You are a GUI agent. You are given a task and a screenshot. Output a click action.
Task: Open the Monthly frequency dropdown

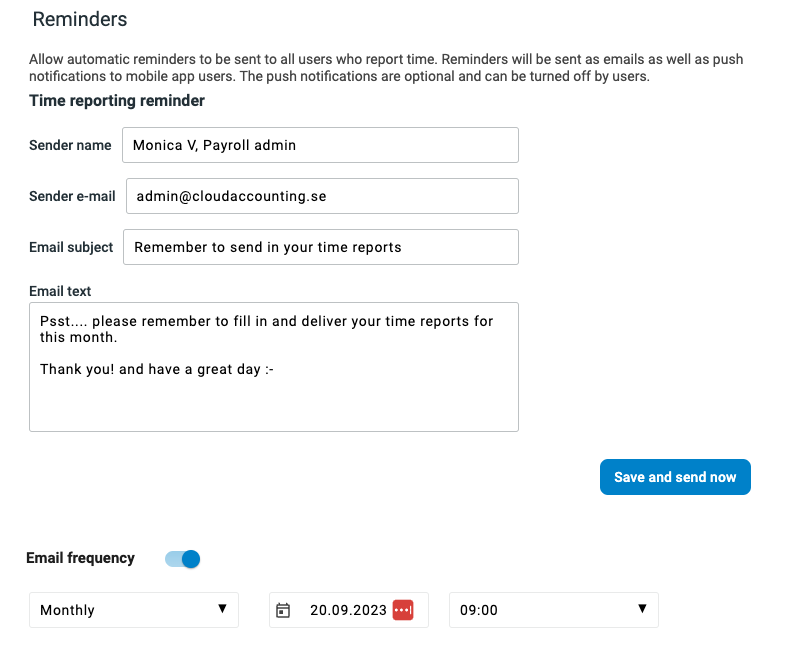[x=133, y=610]
